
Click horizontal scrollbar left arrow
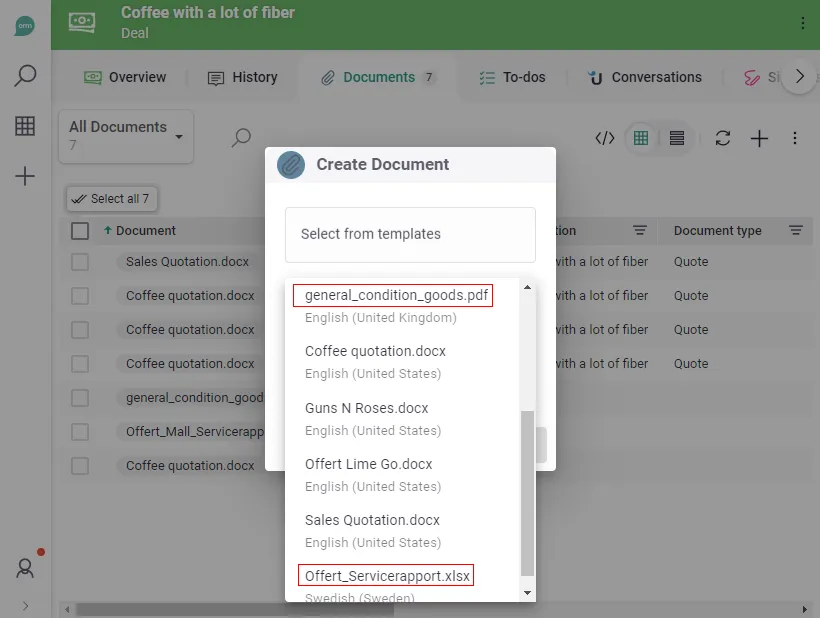pyautogui.click(x=66, y=609)
